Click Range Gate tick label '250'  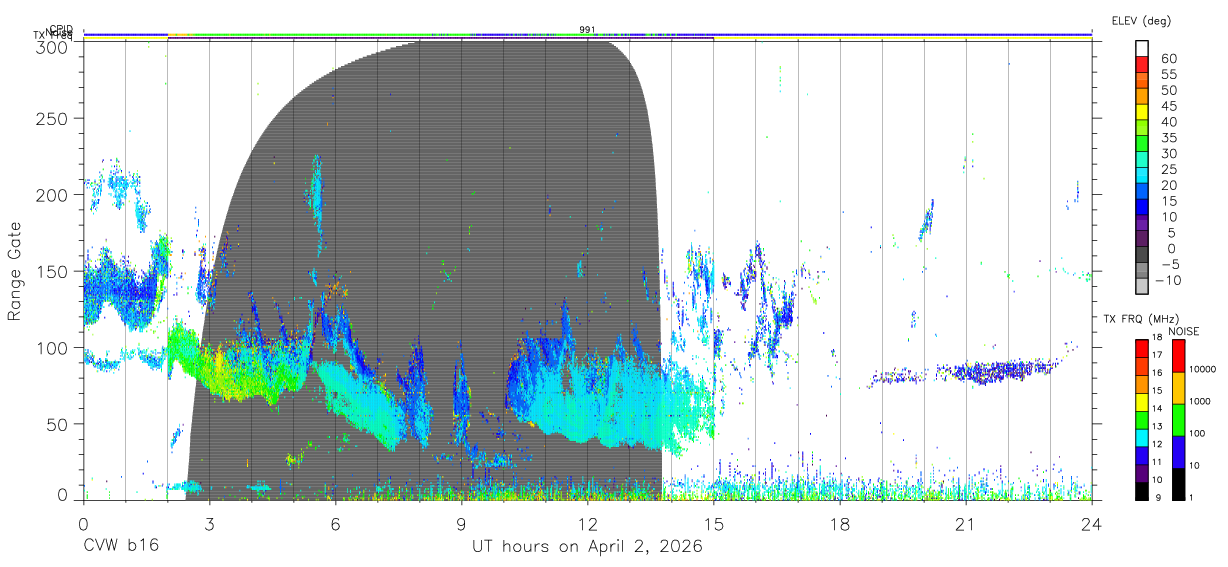(53, 119)
